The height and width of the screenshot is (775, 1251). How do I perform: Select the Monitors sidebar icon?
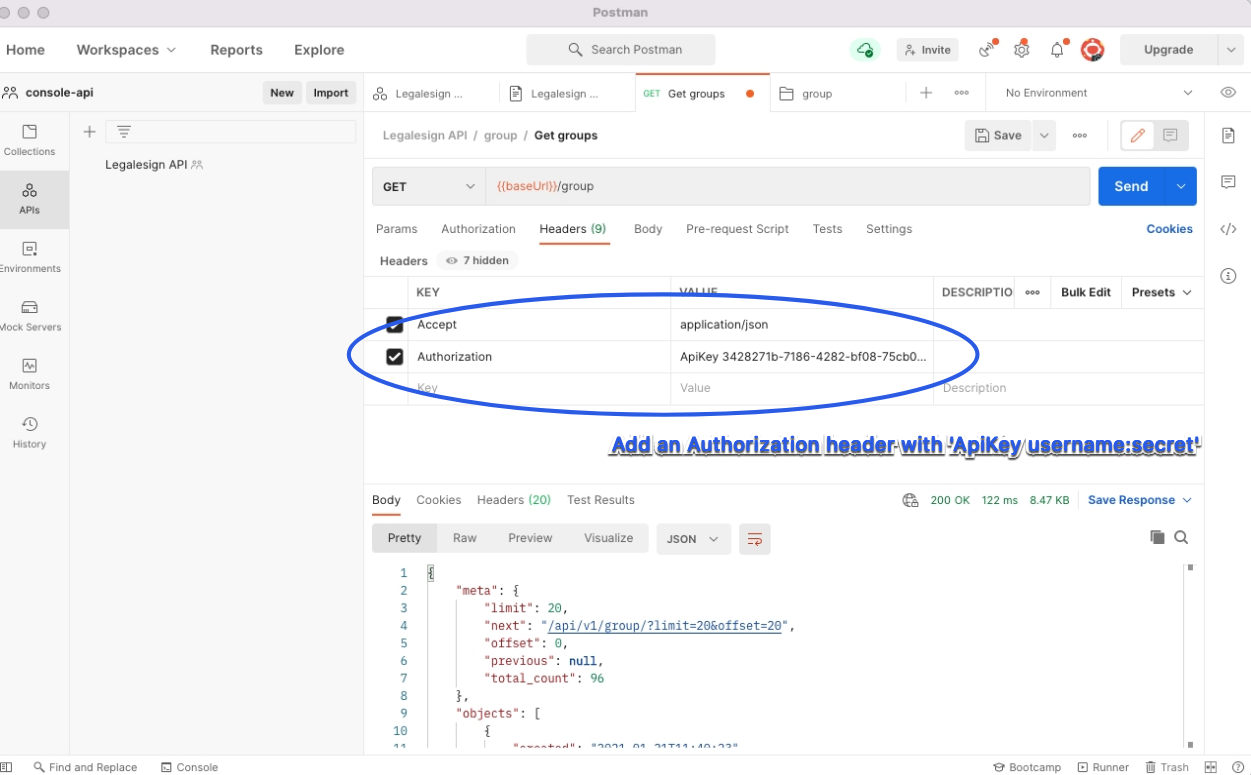click(x=32, y=371)
